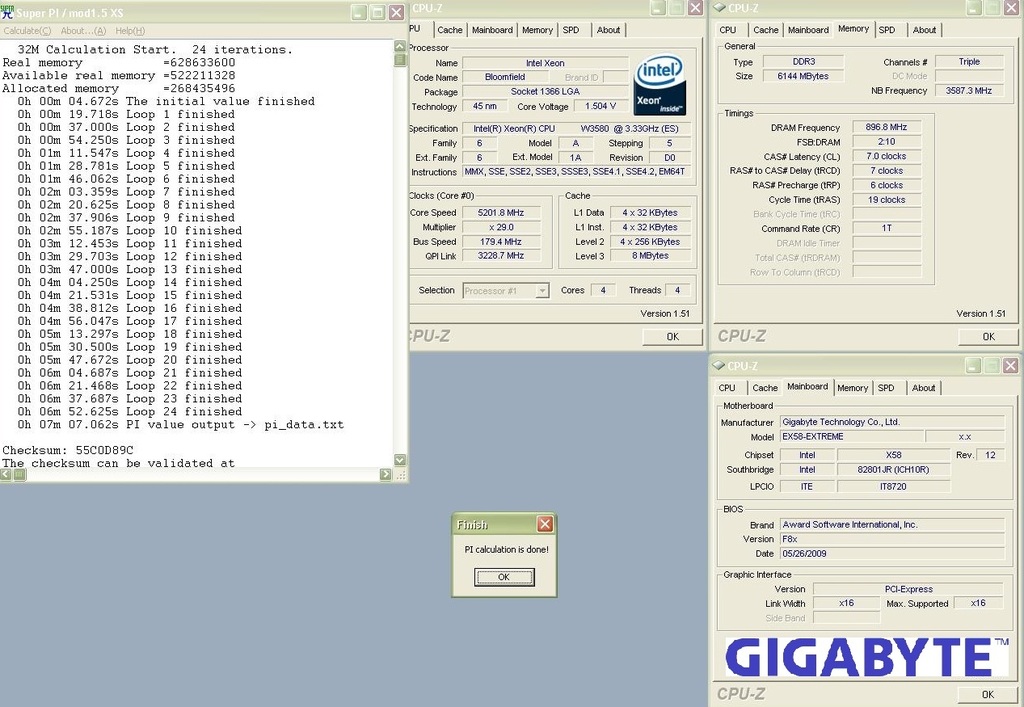1024x707 pixels.
Task: Click the Command Rate 1T field
Action: point(886,228)
